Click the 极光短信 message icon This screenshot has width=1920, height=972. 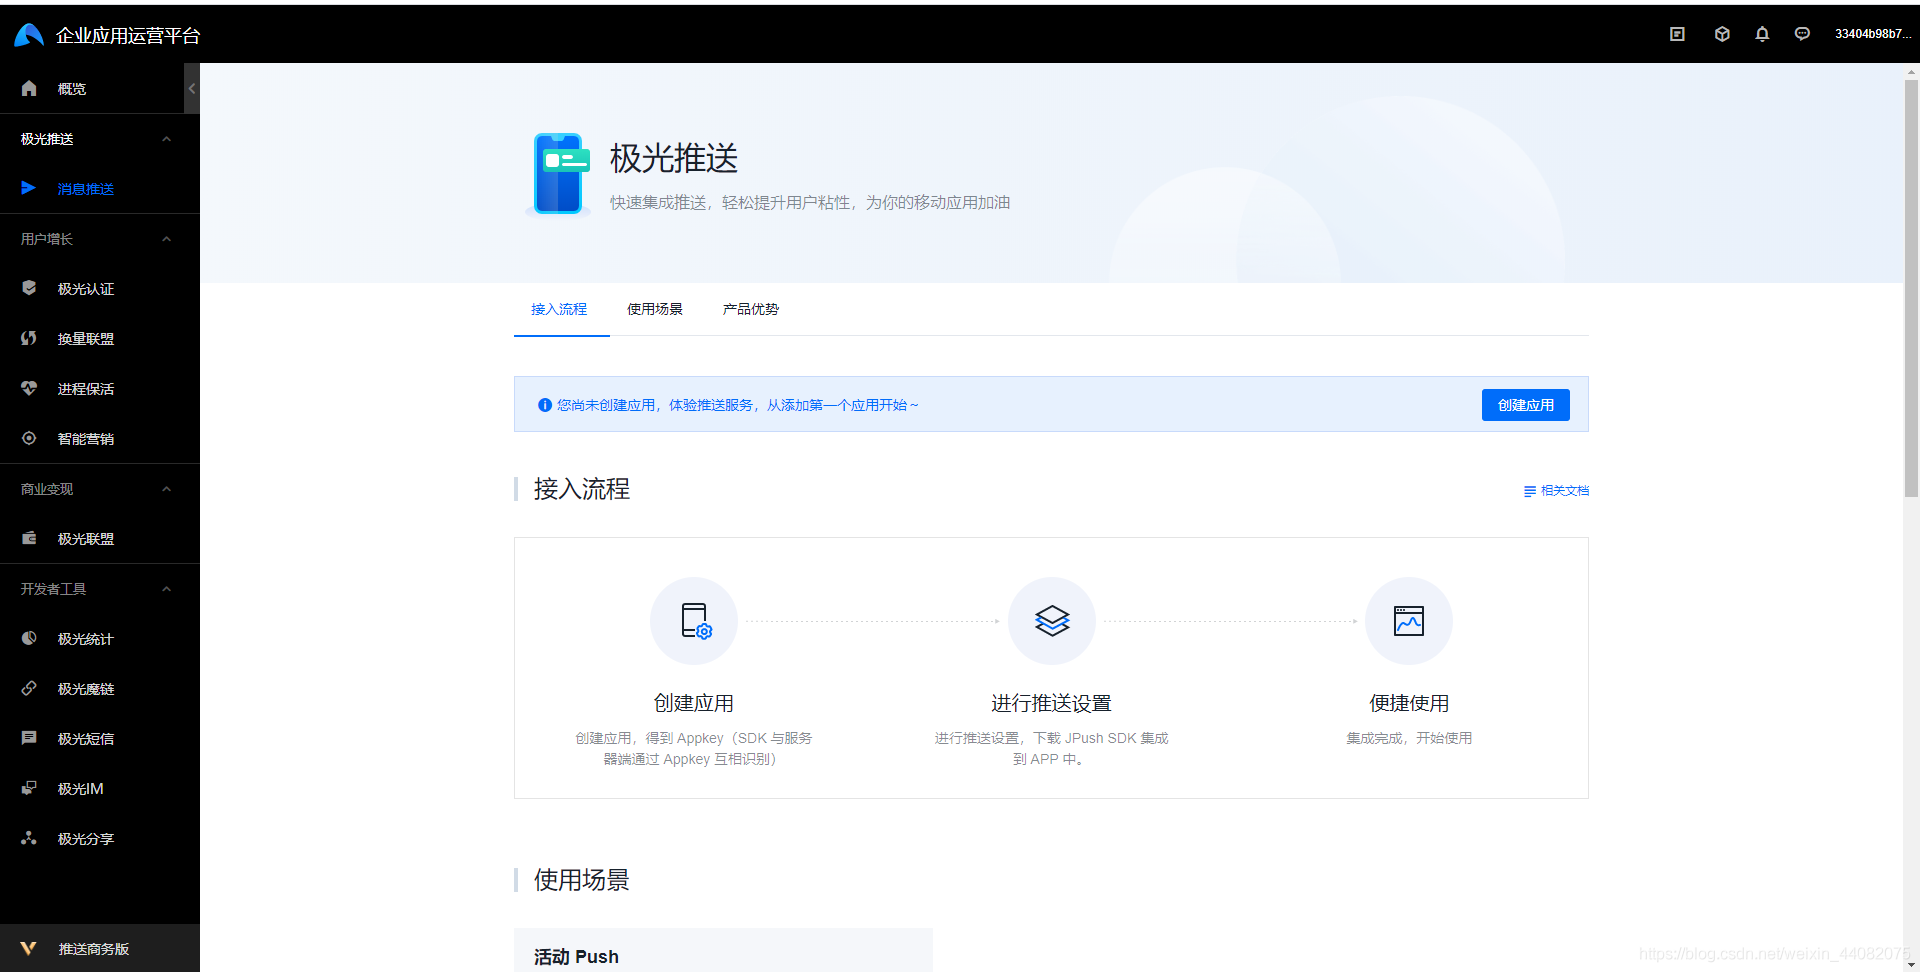29,738
